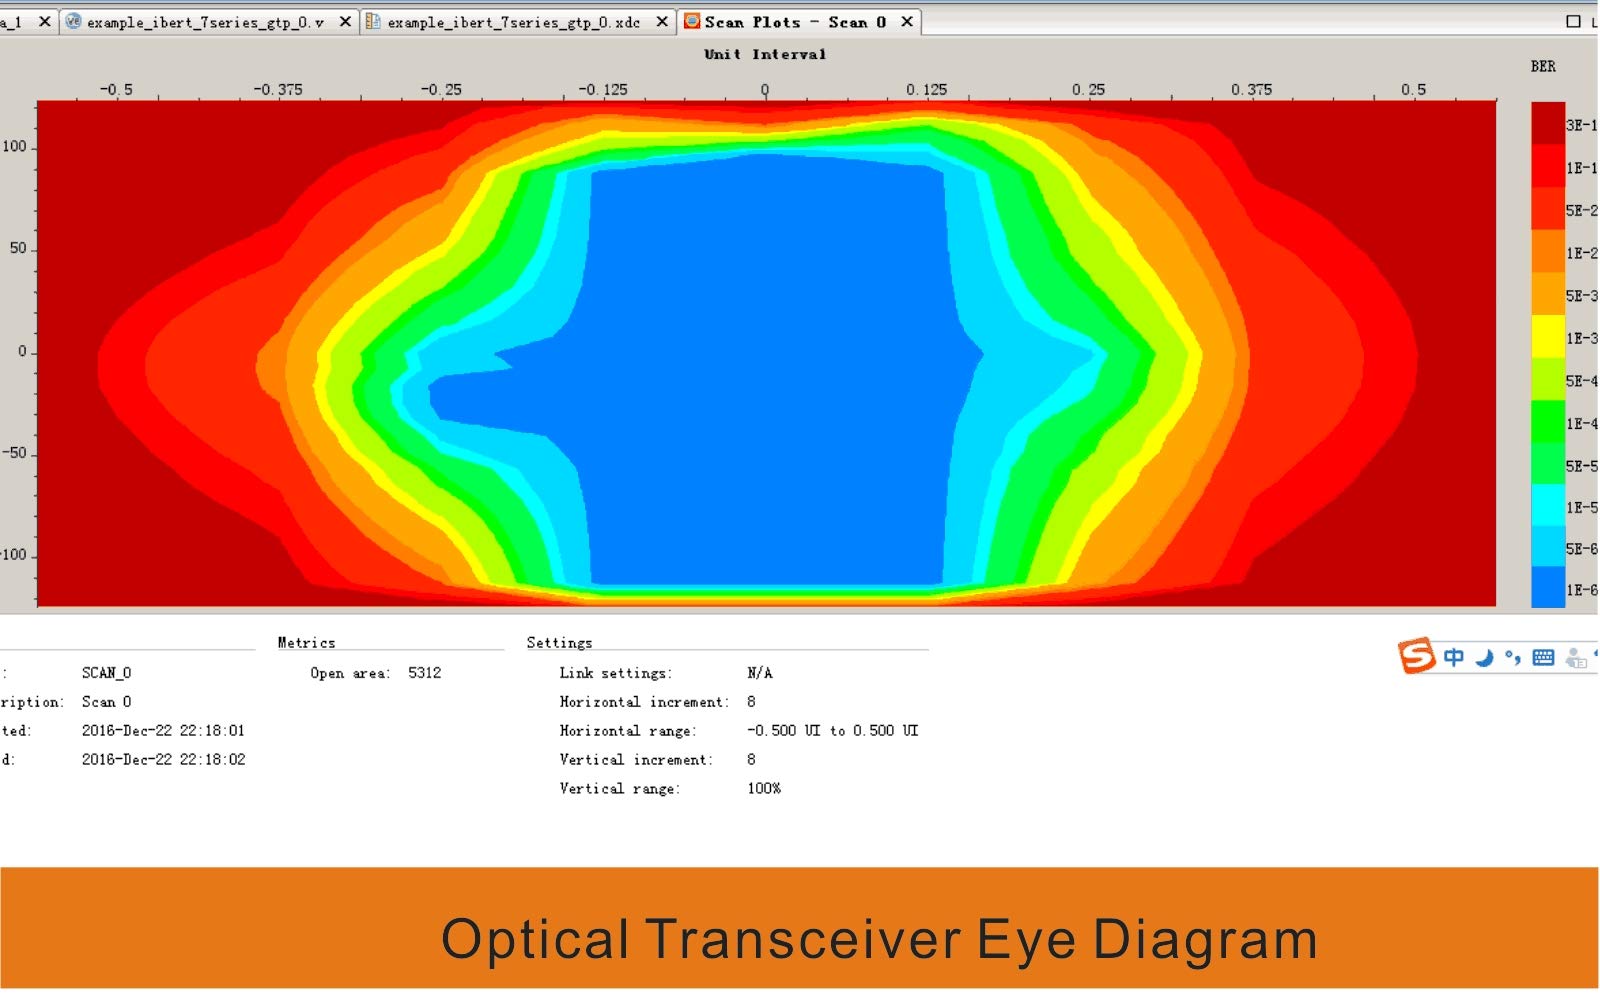Click the Open area value 5312

[424, 673]
